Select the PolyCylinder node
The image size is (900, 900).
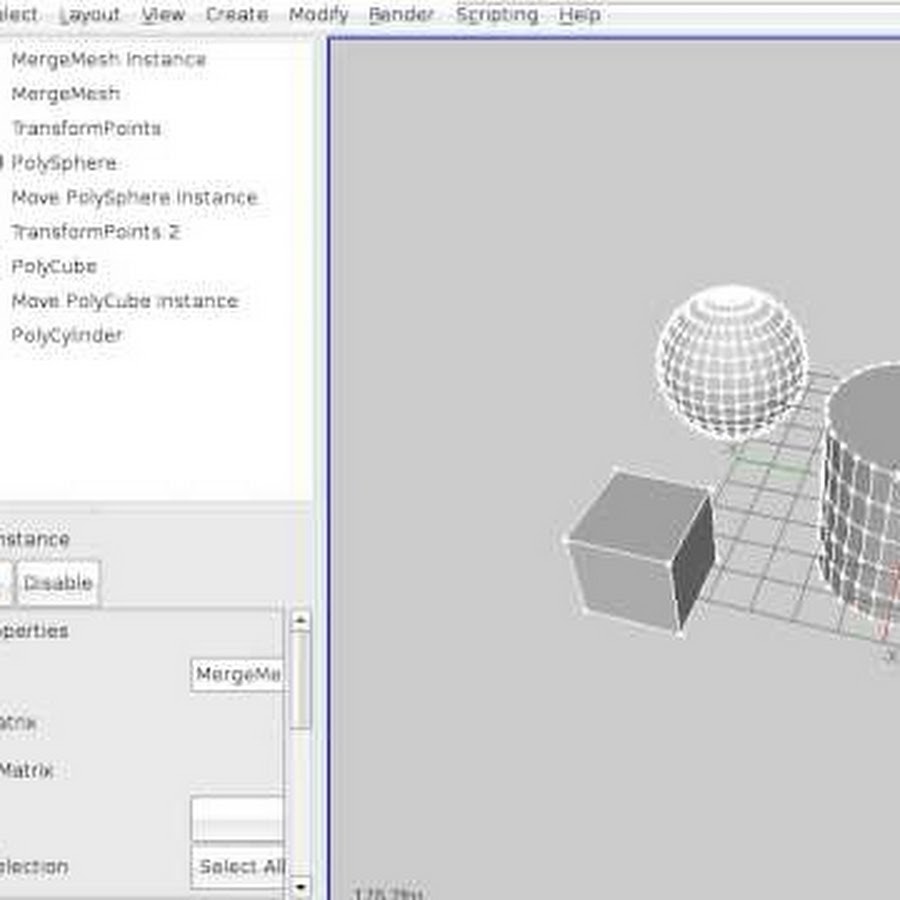[x=67, y=335]
